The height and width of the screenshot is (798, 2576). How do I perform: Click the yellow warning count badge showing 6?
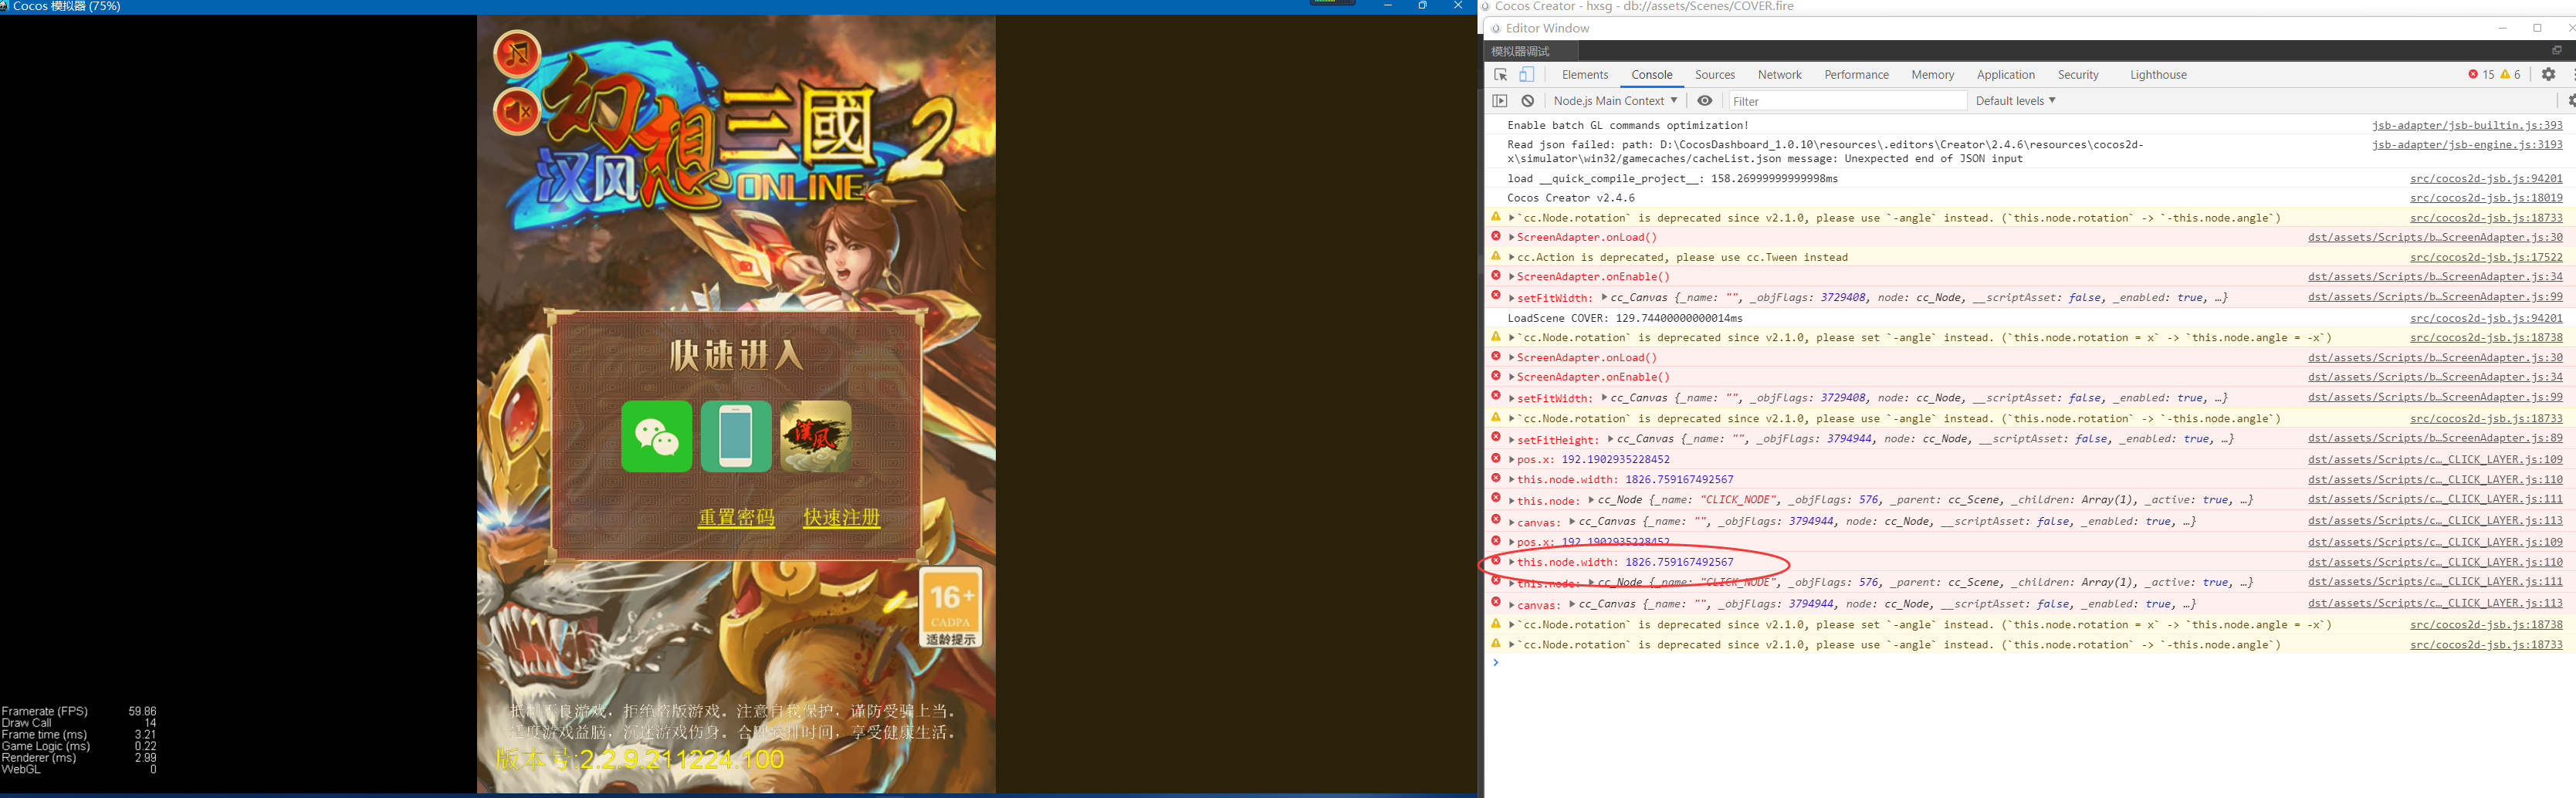pos(2510,75)
